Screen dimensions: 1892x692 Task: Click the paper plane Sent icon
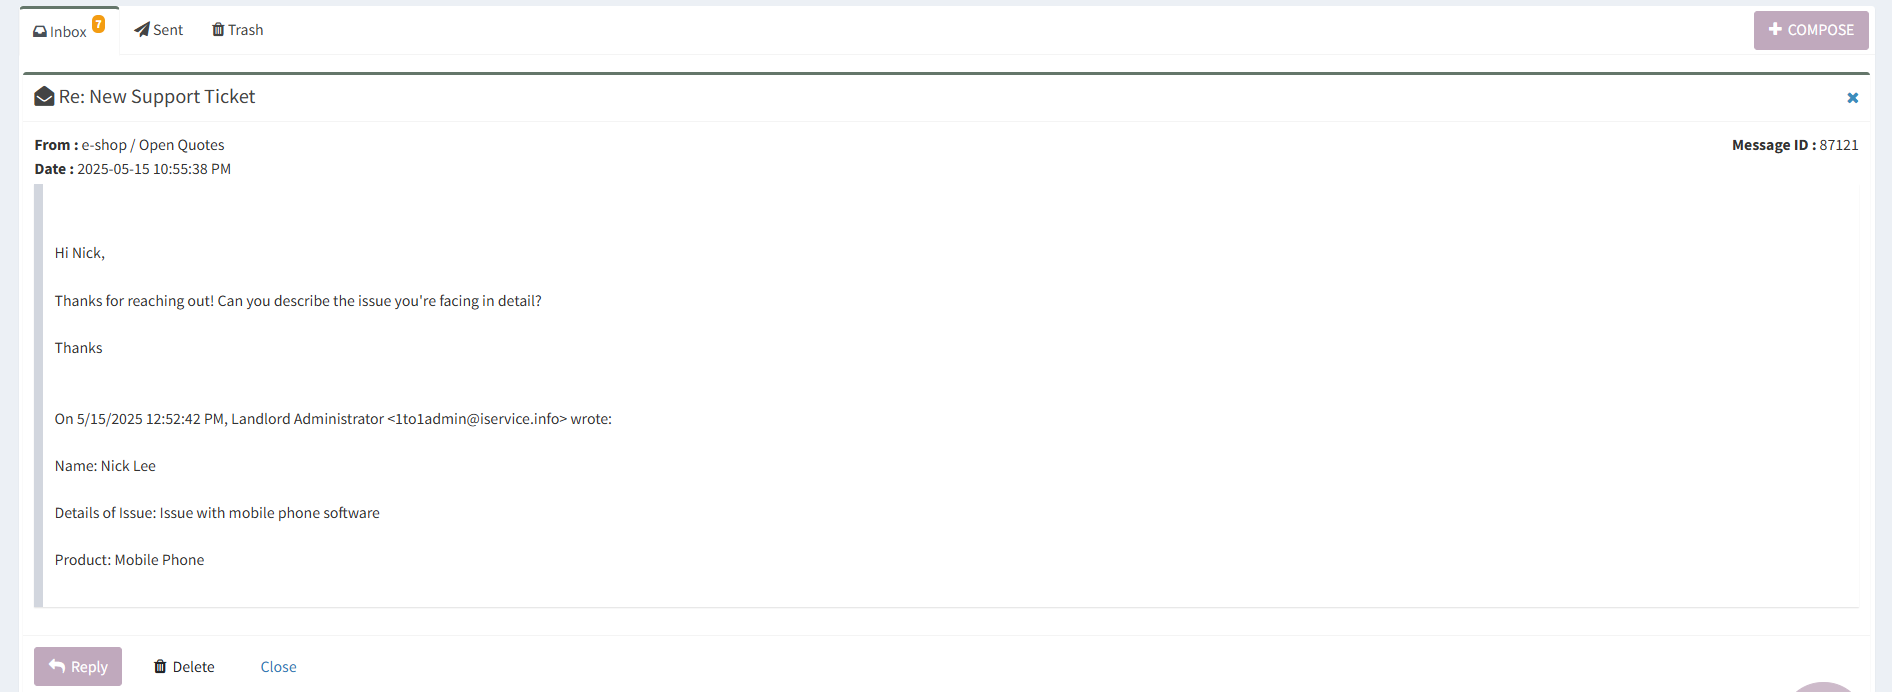tap(142, 30)
